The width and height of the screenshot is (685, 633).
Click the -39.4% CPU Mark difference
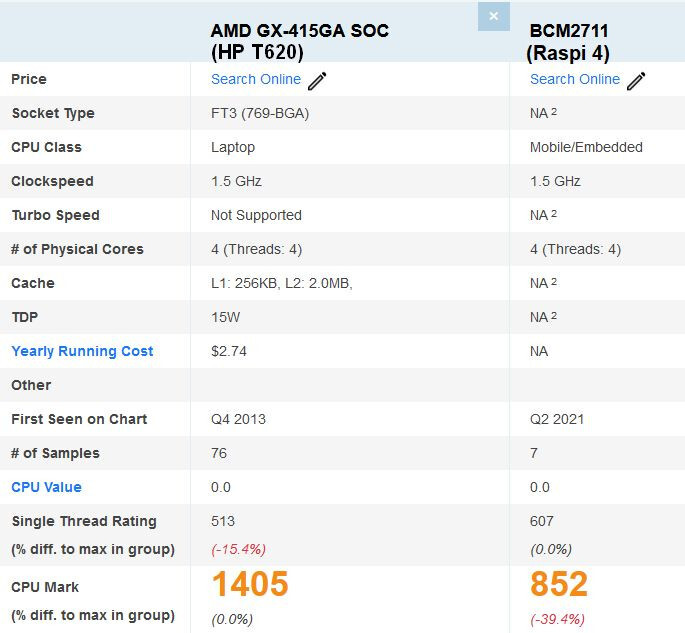[x=557, y=619]
